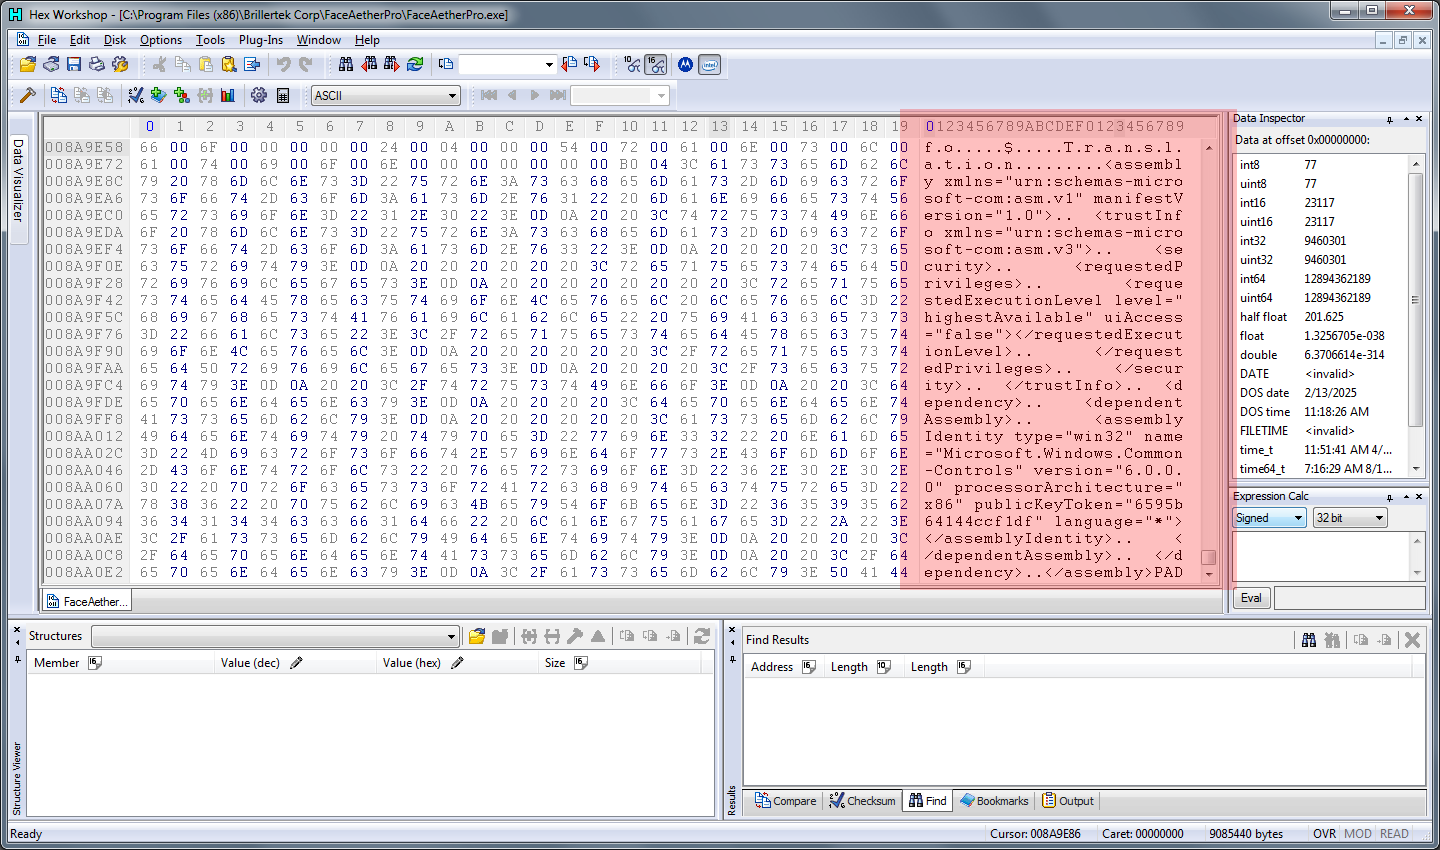1440x850 pixels.
Task: Click the Eval button
Action: tap(1251, 598)
